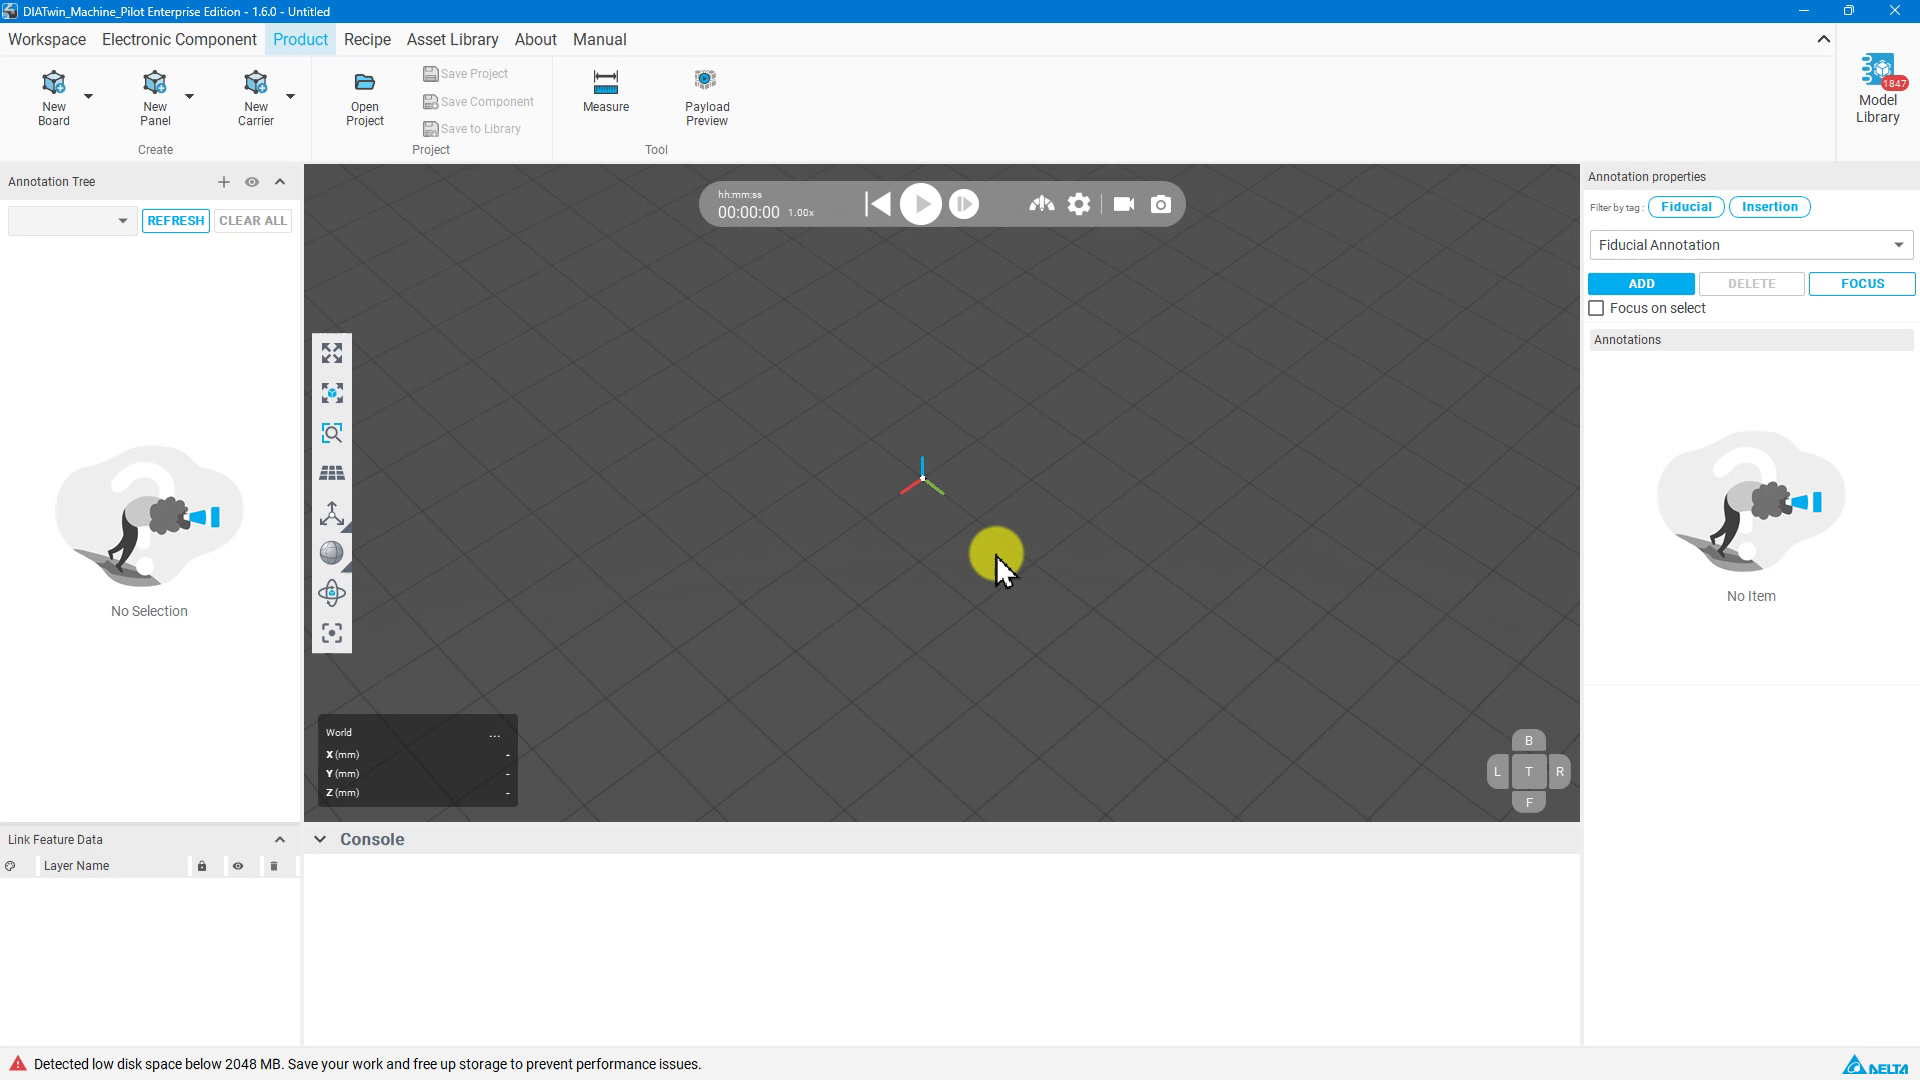Open the Payload Preview tool
The width and height of the screenshot is (1920, 1080).
tap(707, 98)
